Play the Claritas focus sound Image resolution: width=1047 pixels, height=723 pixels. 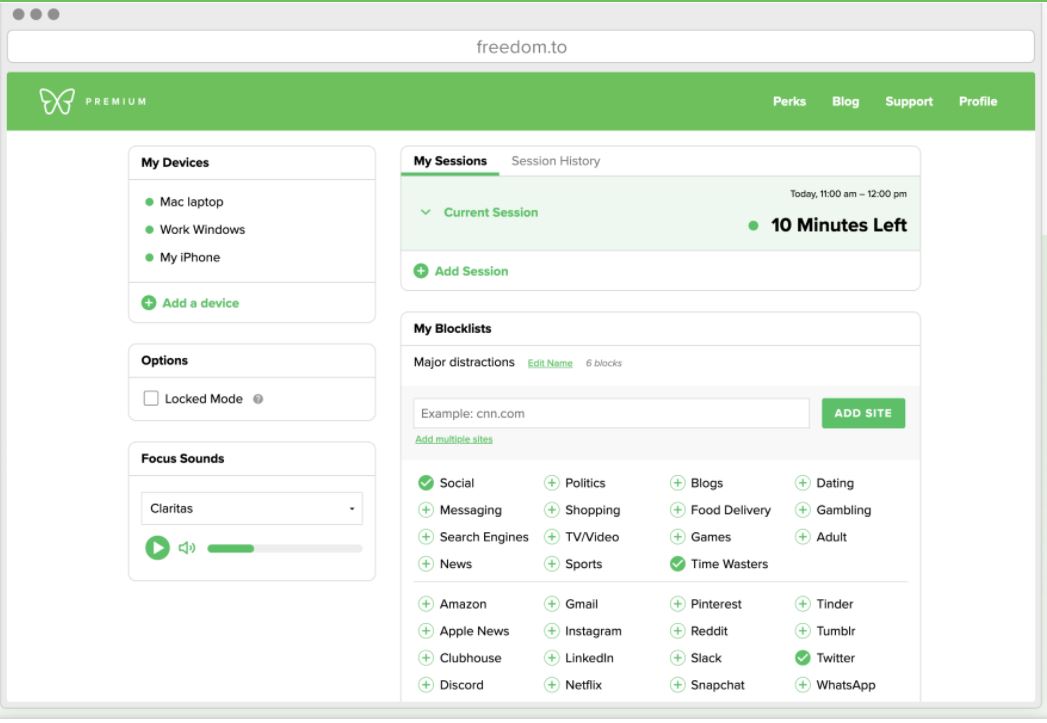158,548
